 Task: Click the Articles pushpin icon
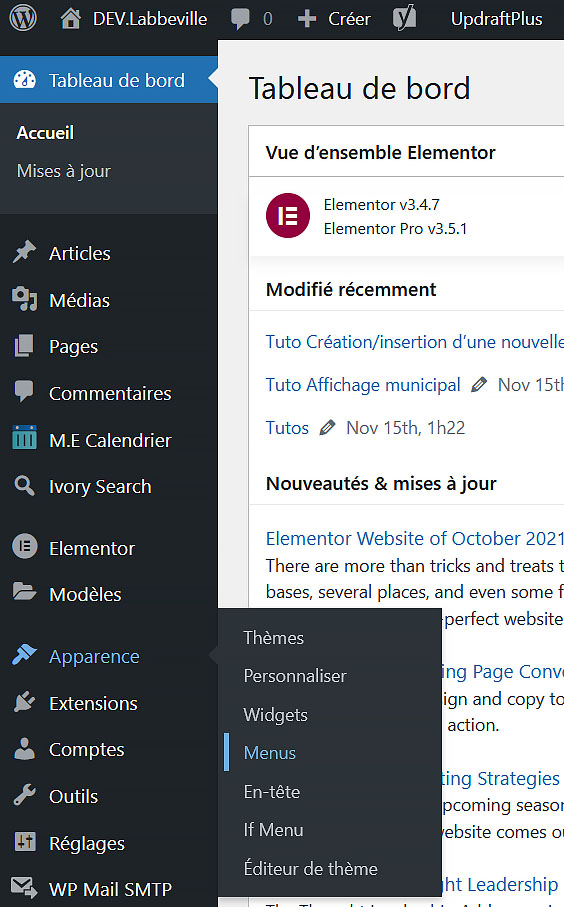24,252
